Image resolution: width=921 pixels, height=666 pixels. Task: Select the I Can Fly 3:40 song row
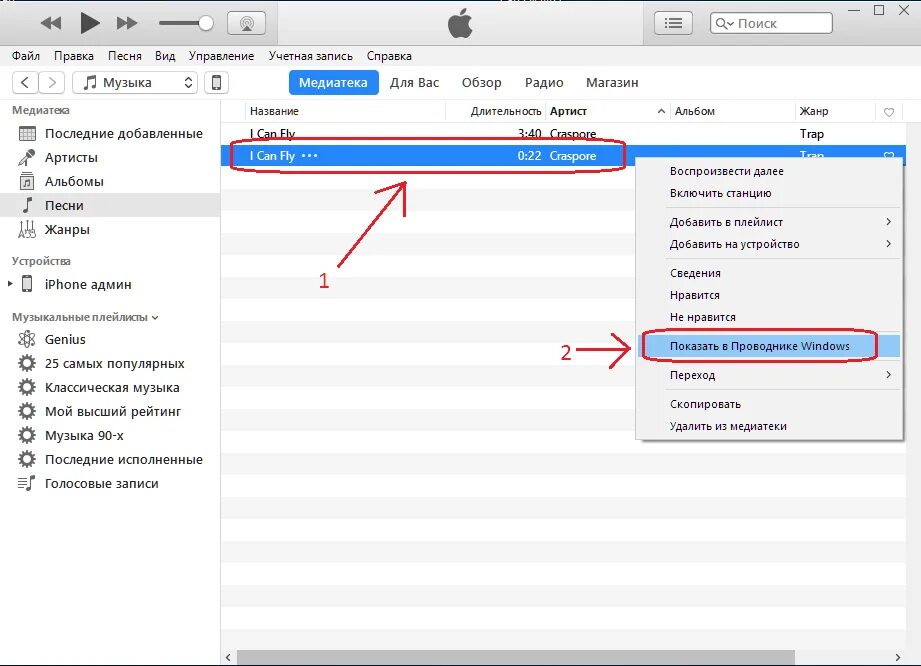pos(564,133)
